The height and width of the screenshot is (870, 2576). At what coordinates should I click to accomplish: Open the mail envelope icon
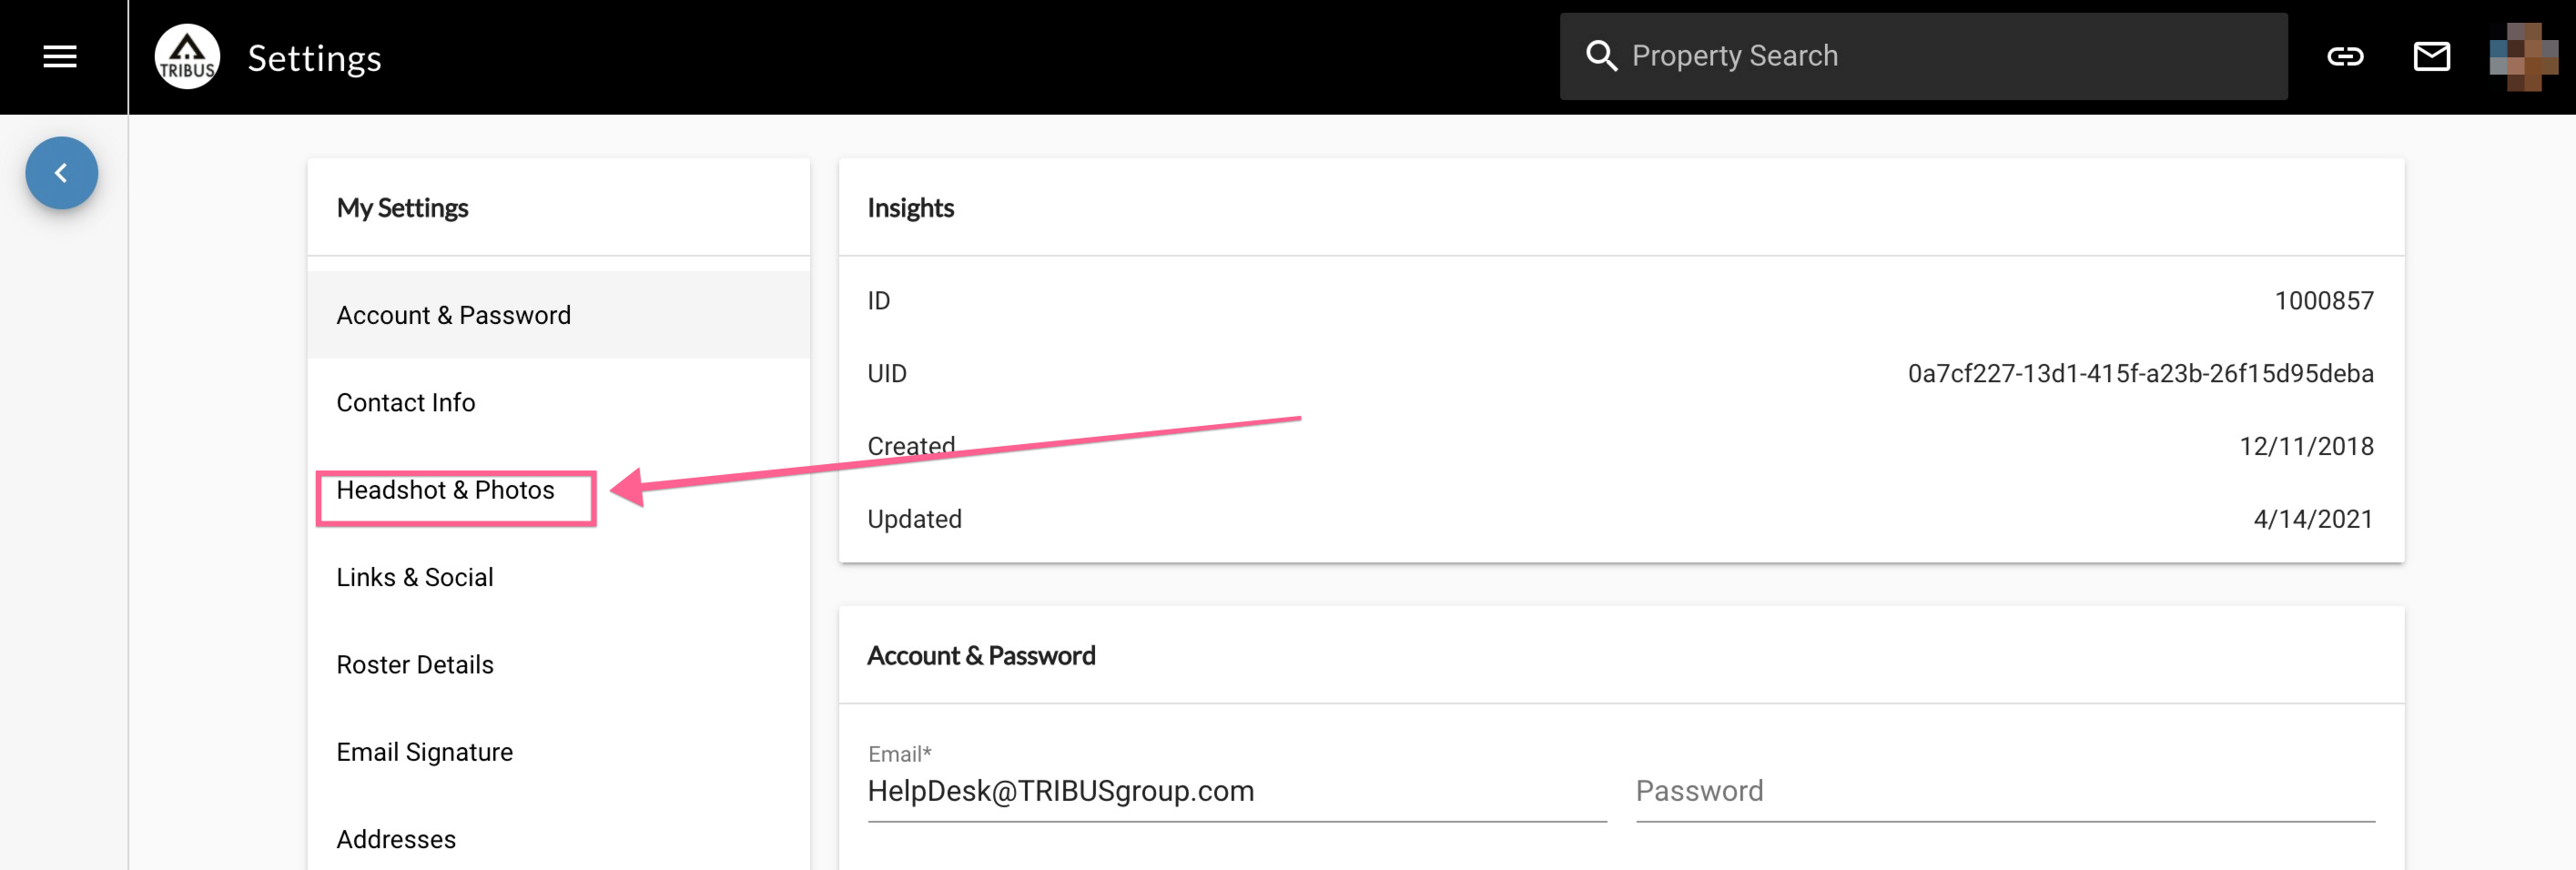(x=2431, y=57)
